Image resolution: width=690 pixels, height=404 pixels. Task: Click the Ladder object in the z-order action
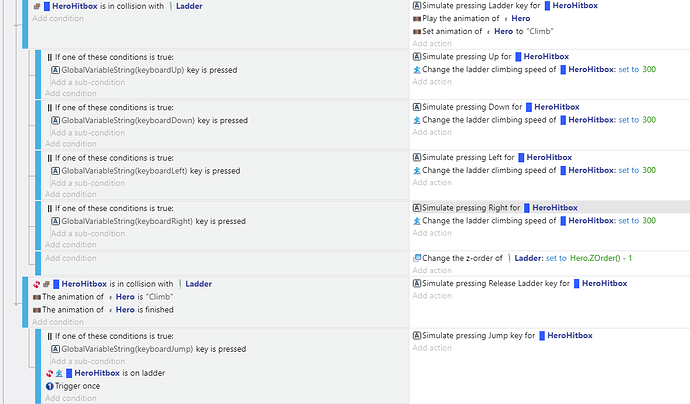[528, 258]
